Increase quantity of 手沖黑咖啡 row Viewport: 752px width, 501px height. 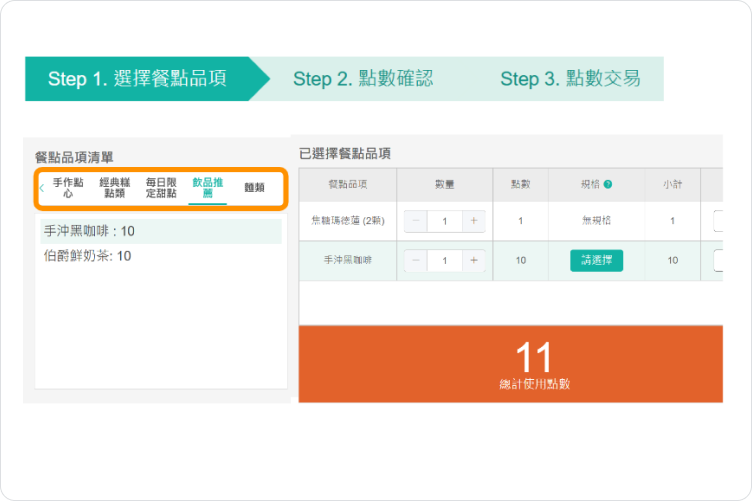[x=474, y=260]
